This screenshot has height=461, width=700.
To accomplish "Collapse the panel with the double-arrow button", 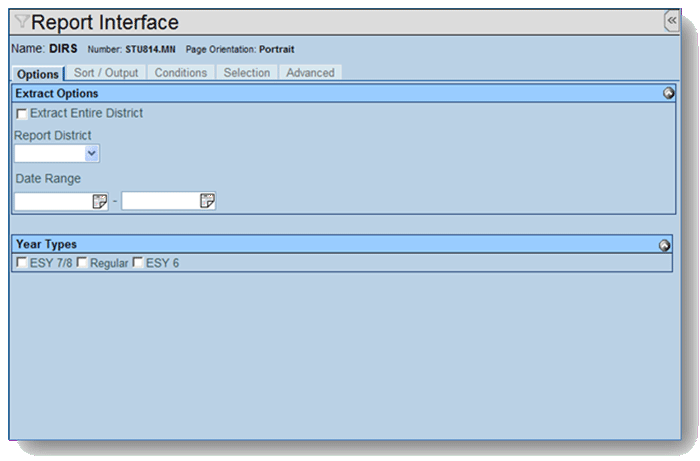I will 672,20.
